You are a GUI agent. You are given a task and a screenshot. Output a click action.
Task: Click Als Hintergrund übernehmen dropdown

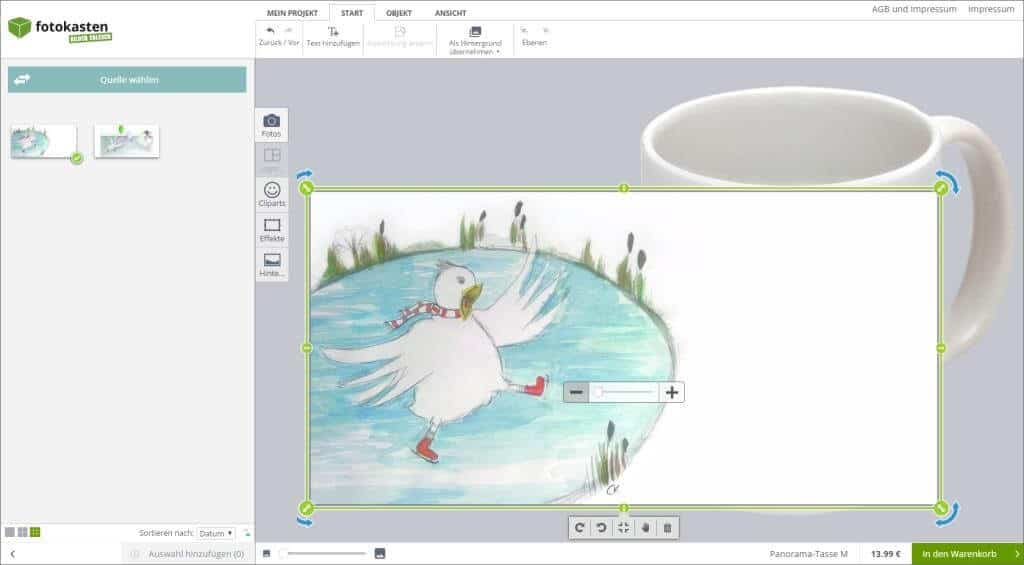tap(475, 39)
